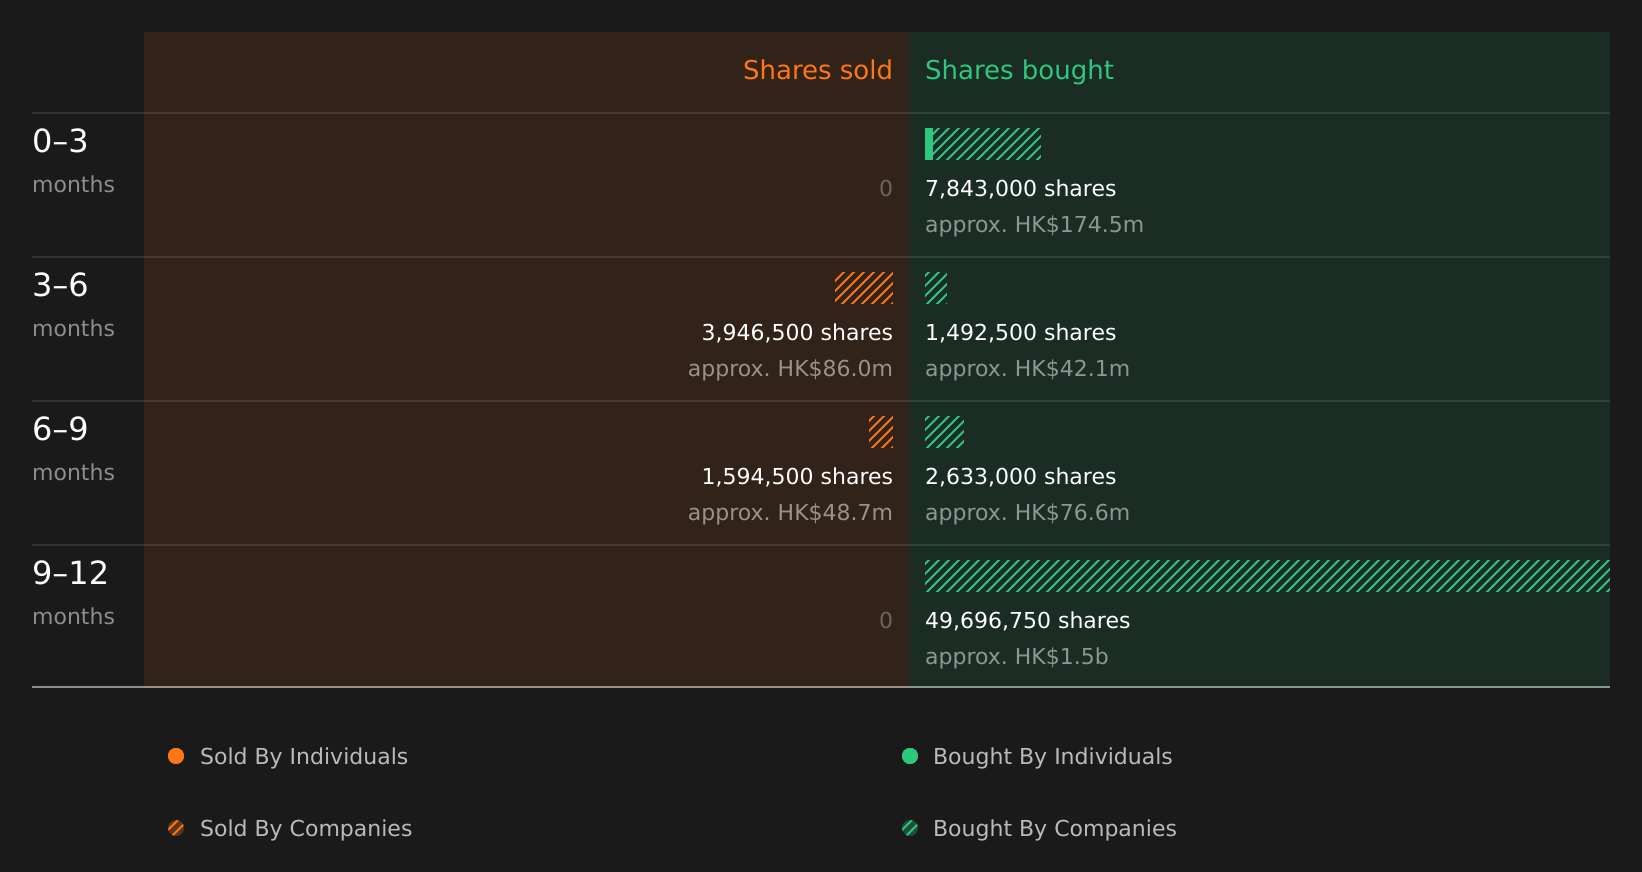
Task: Click the 6–9 months row label
Action: pos(73,449)
